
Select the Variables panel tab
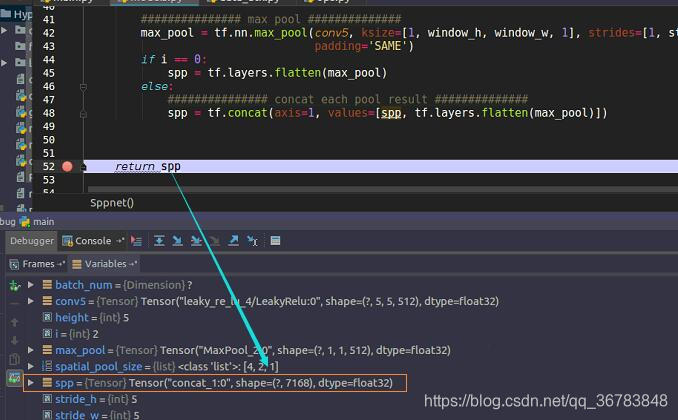point(105,264)
